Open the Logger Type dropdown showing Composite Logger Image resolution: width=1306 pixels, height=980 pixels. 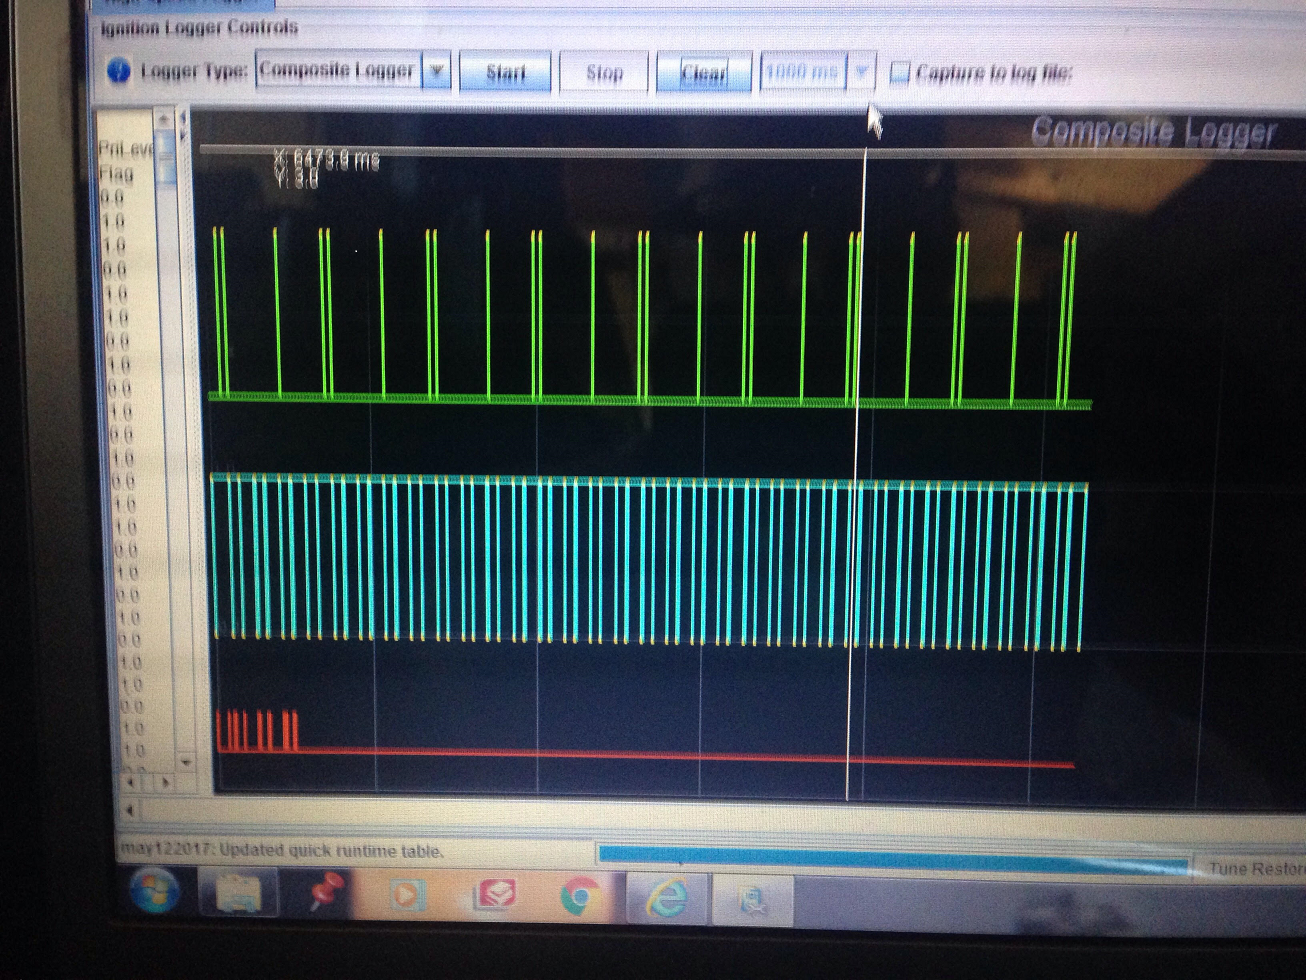pos(353,71)
